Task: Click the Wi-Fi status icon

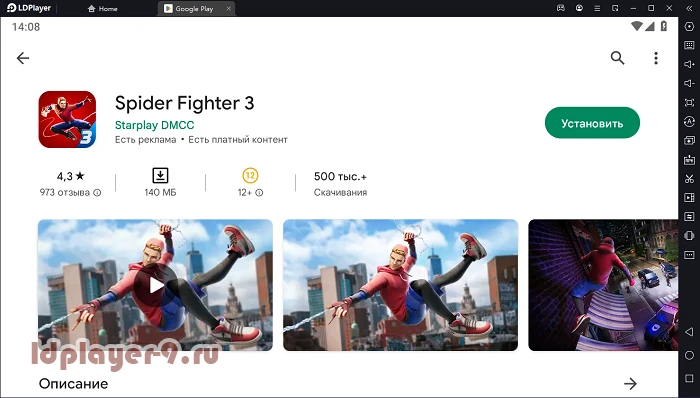Action: click(x=637, y=26)
